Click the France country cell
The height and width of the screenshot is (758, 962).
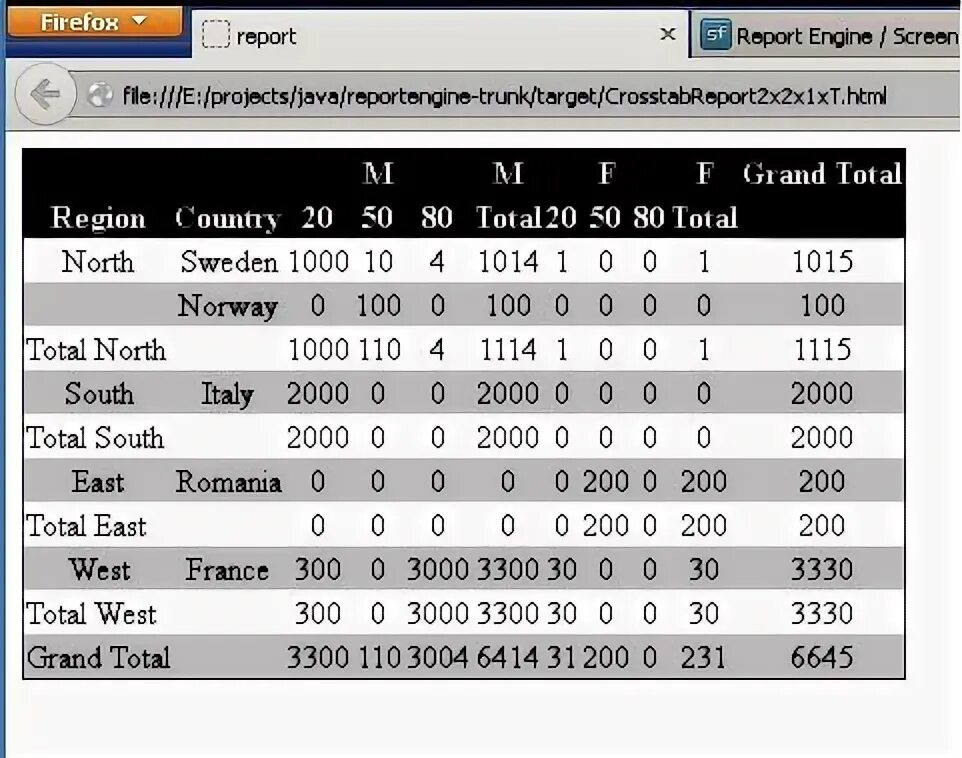226,570
